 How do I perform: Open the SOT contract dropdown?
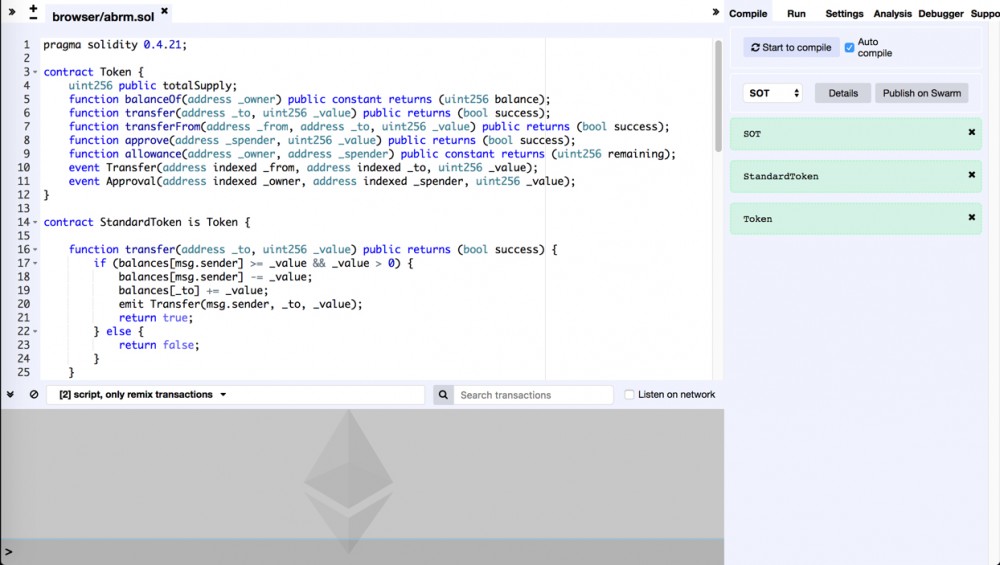tap(772, 93)
